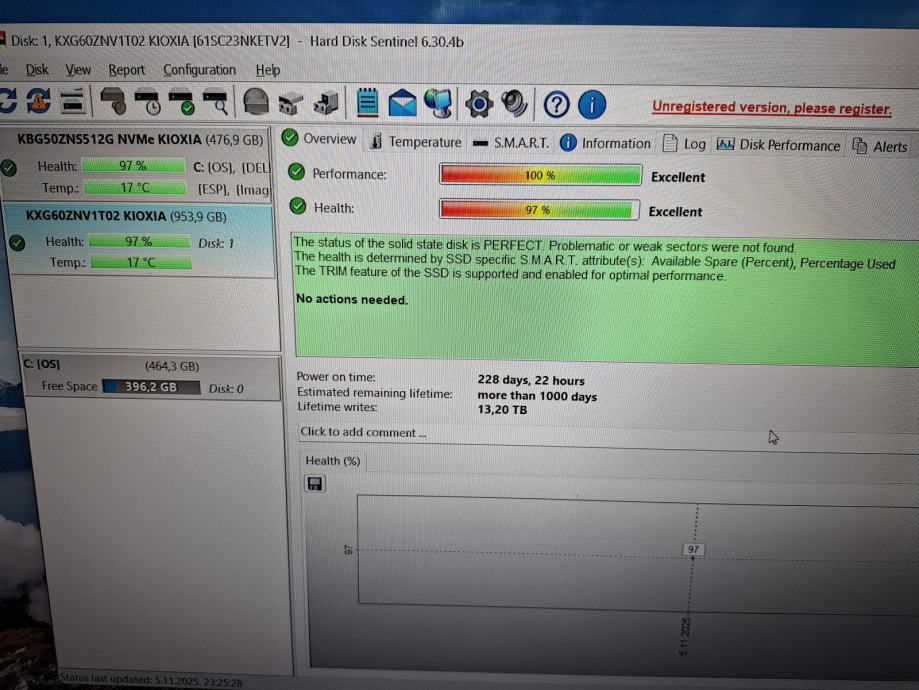
Task: Click the disk with stethoscope test icon
Action: pyautogui.click(x=114, y=101)
